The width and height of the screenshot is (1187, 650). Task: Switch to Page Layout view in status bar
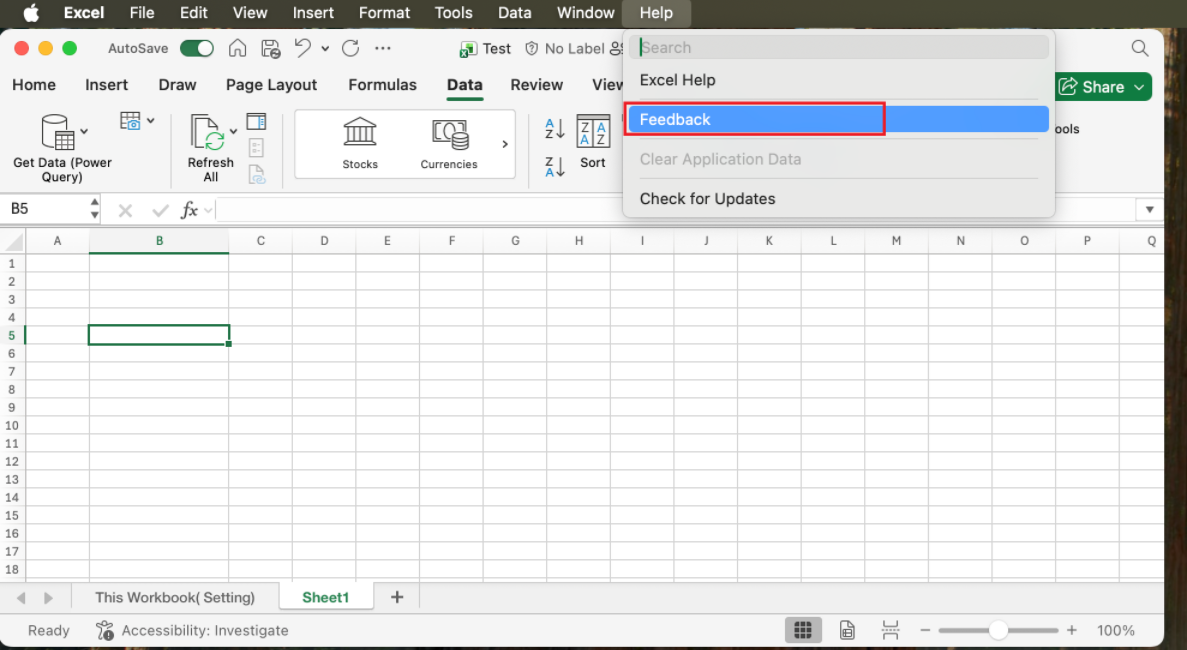tap(847, 630)
